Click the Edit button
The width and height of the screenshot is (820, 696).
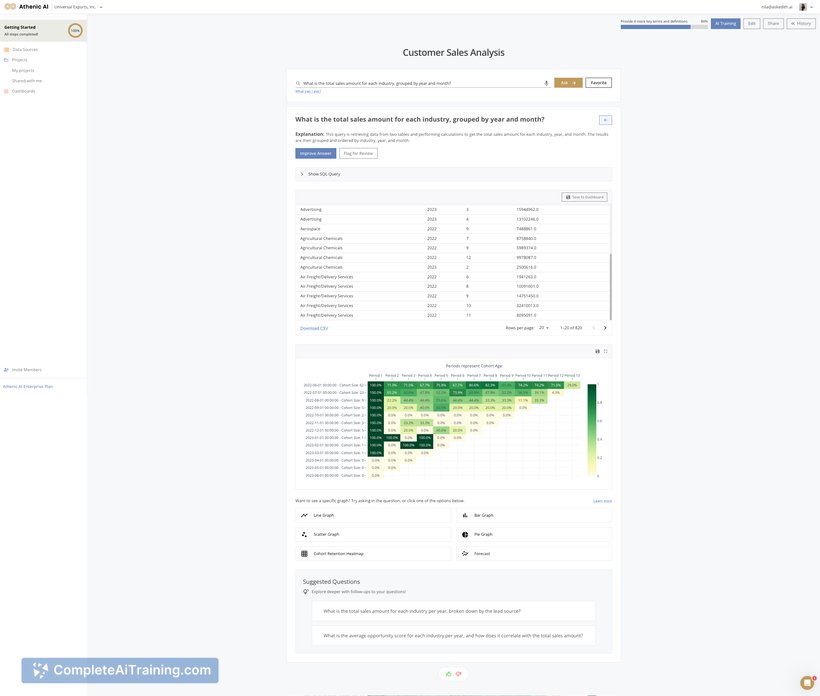pyautogui.click(x=751, y=24)
